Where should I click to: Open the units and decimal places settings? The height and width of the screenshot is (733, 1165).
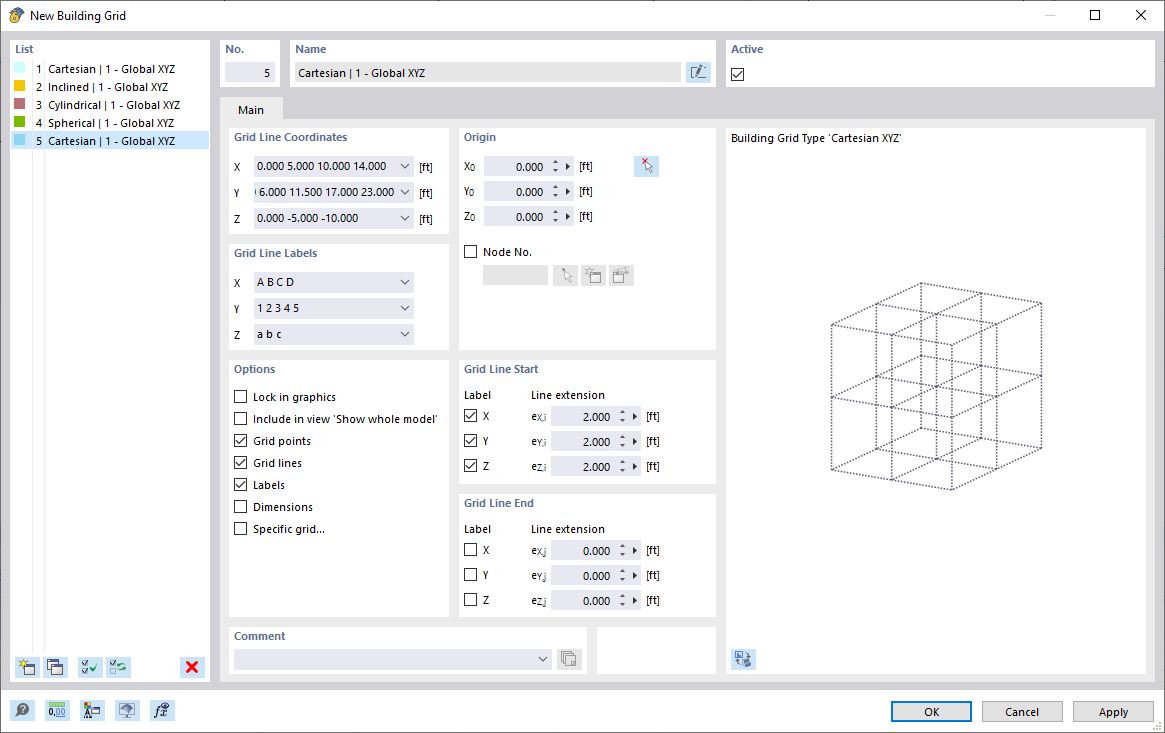[57, 710]
